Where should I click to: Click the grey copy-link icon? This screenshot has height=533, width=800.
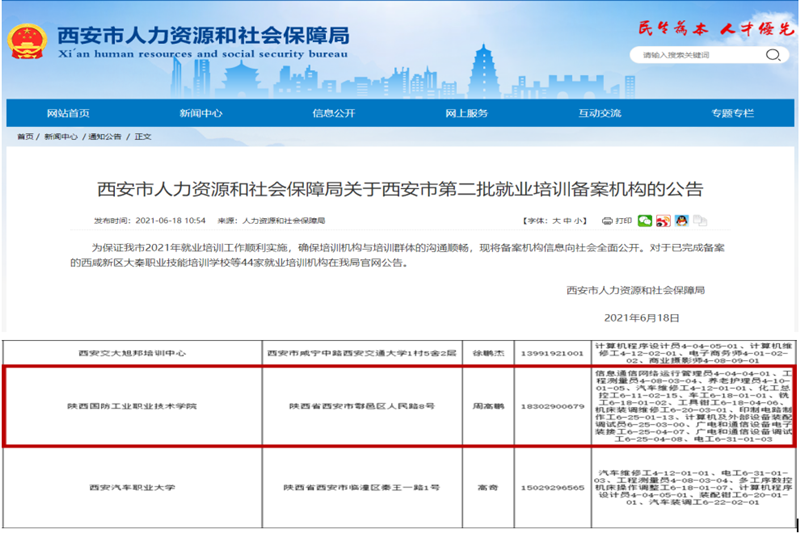pos(698,220)
